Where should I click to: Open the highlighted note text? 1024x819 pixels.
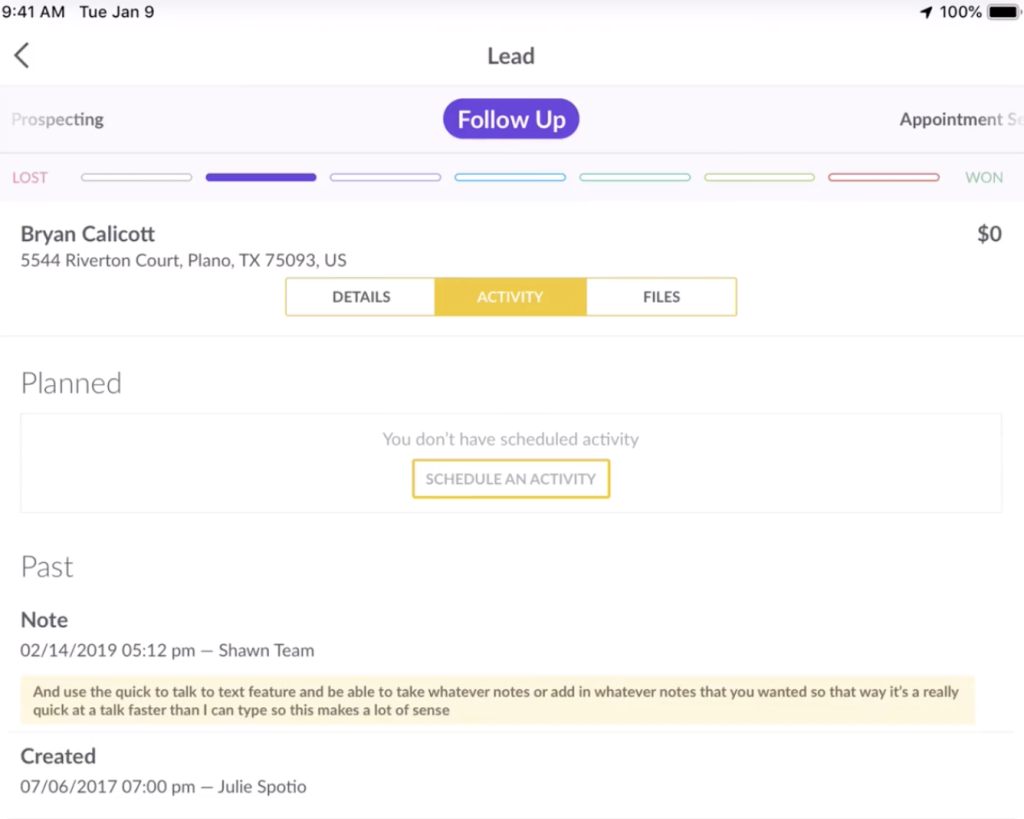(x=496, y=701)
